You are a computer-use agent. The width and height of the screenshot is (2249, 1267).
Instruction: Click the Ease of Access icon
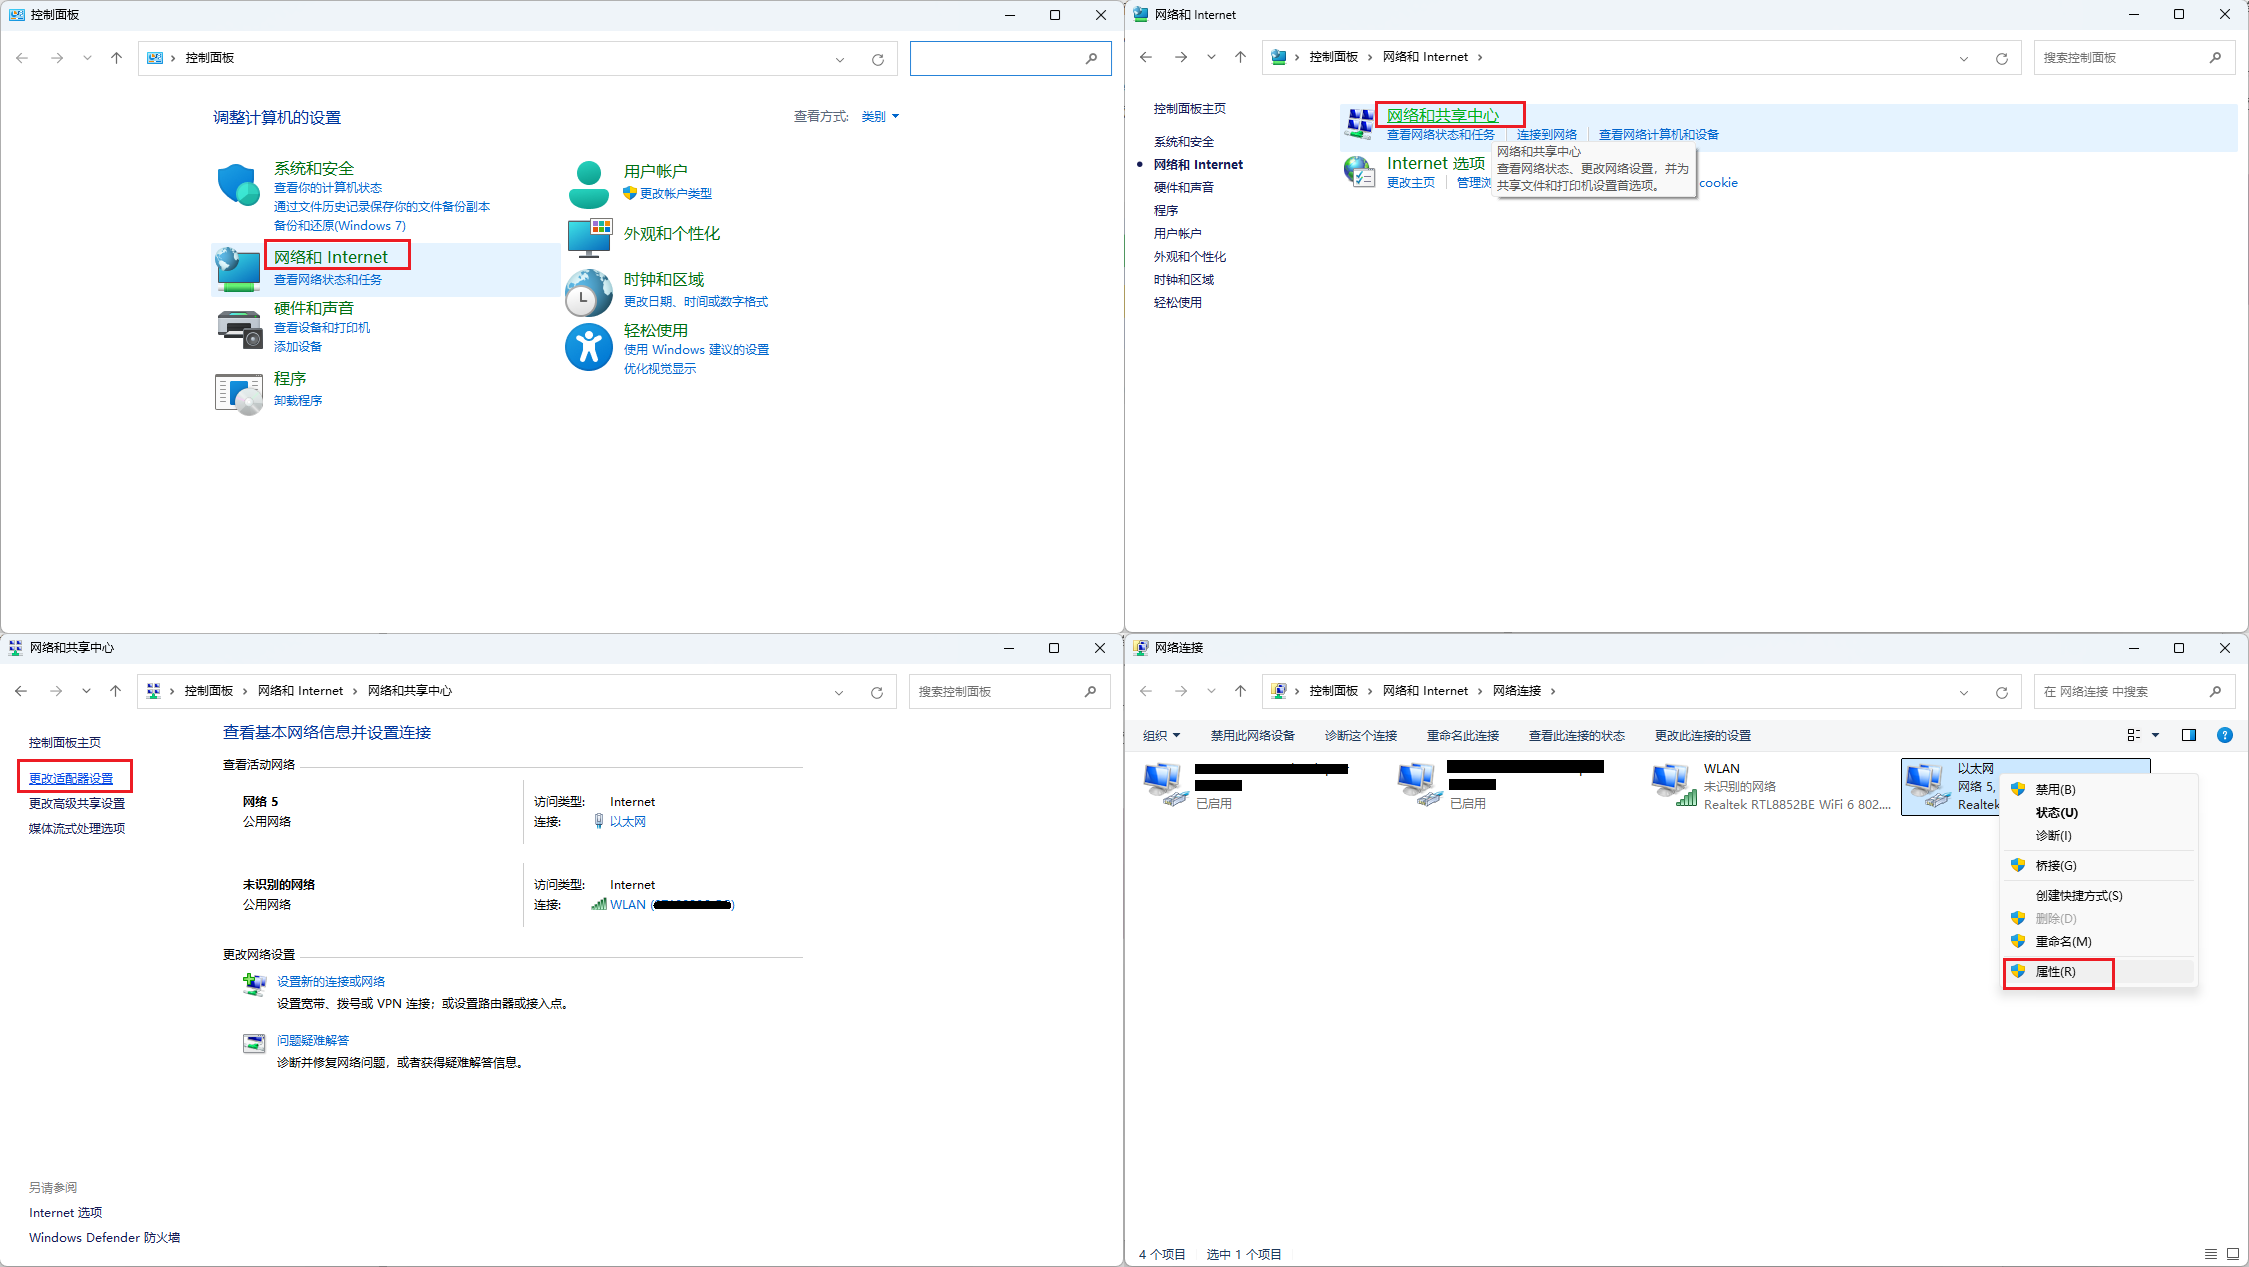(x=588, y=348)
